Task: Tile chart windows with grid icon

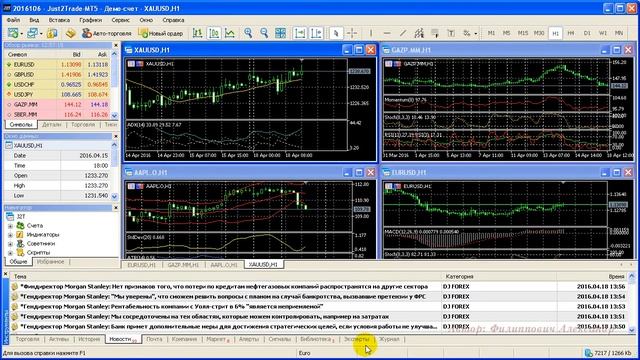Action: coord(280,33)
